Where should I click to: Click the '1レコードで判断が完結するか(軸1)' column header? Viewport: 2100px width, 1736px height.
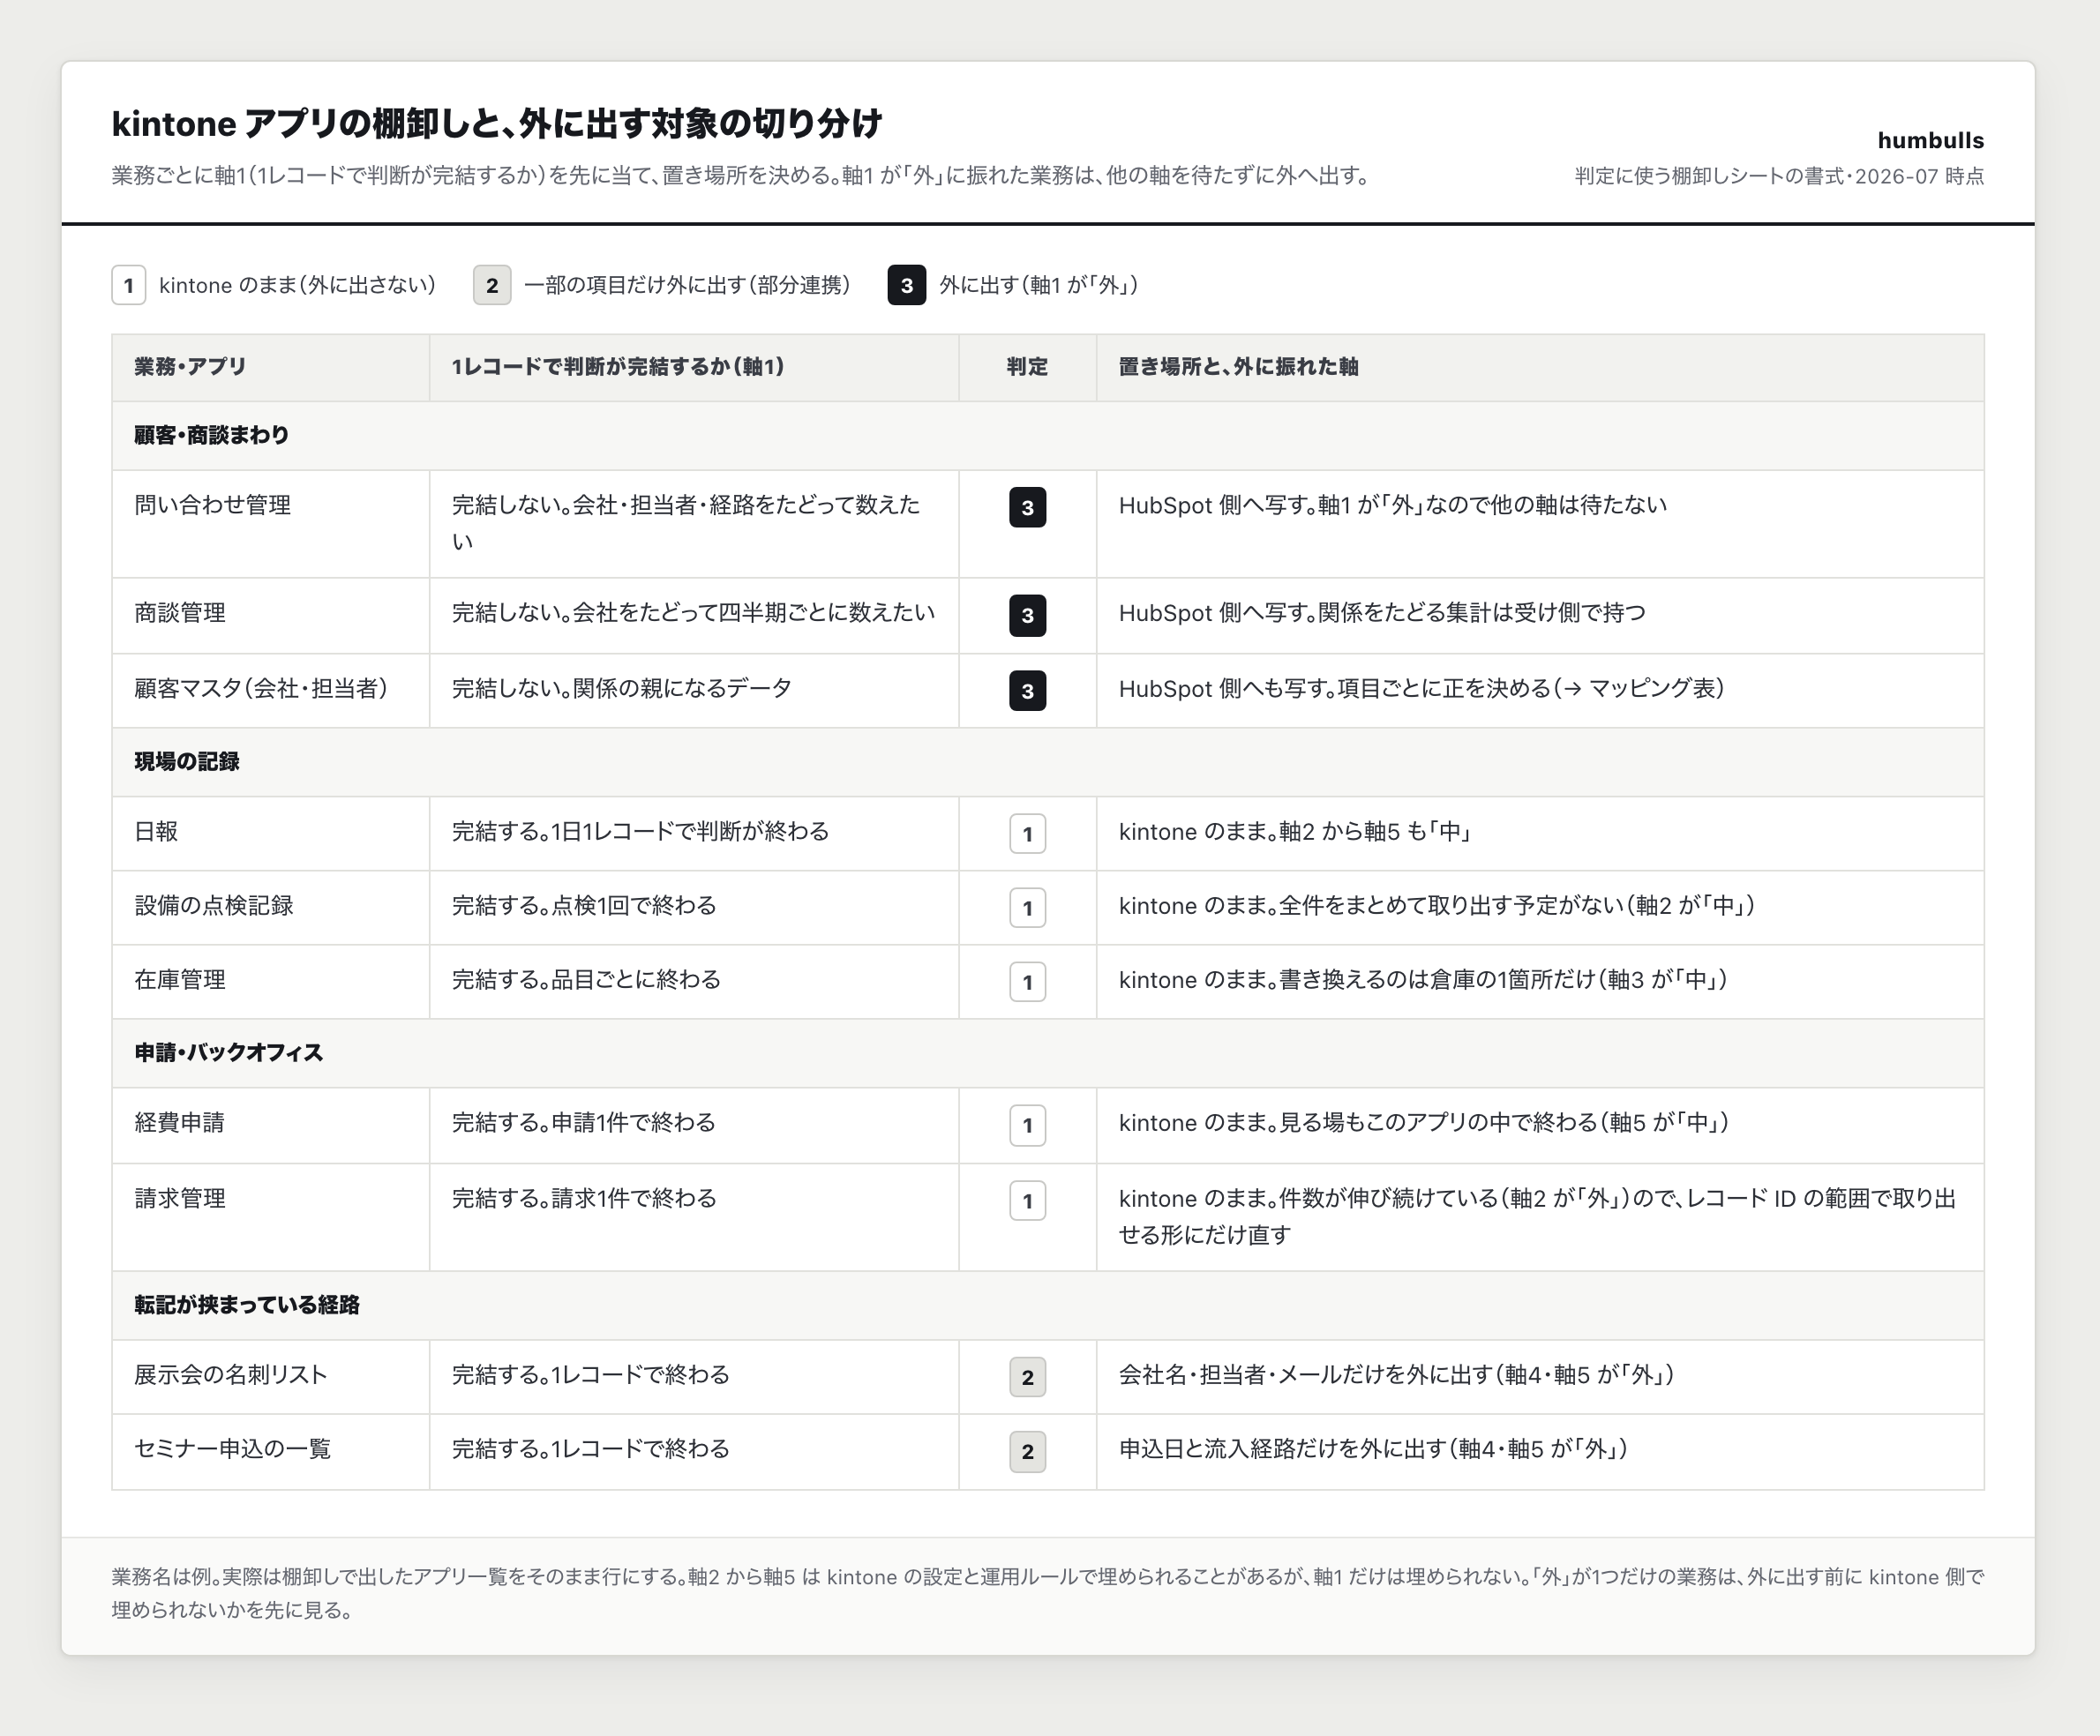[694, 367]
